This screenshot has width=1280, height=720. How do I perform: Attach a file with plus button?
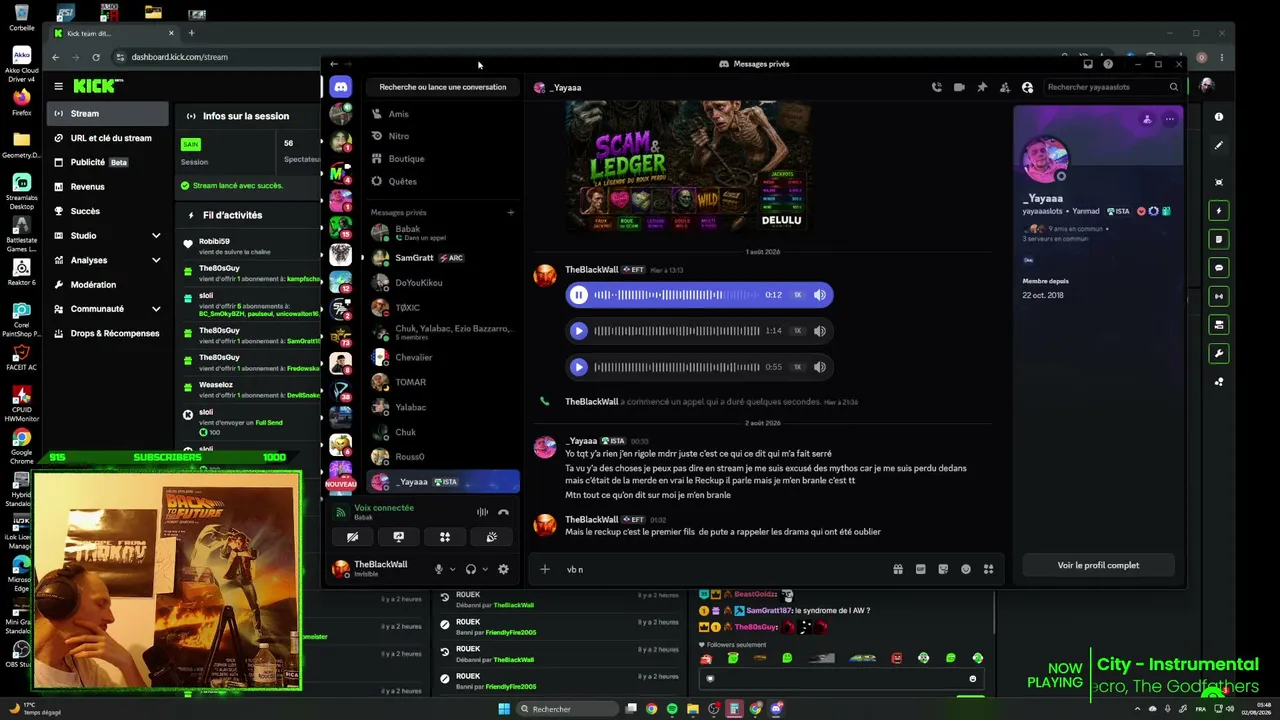tap(545, 569)
